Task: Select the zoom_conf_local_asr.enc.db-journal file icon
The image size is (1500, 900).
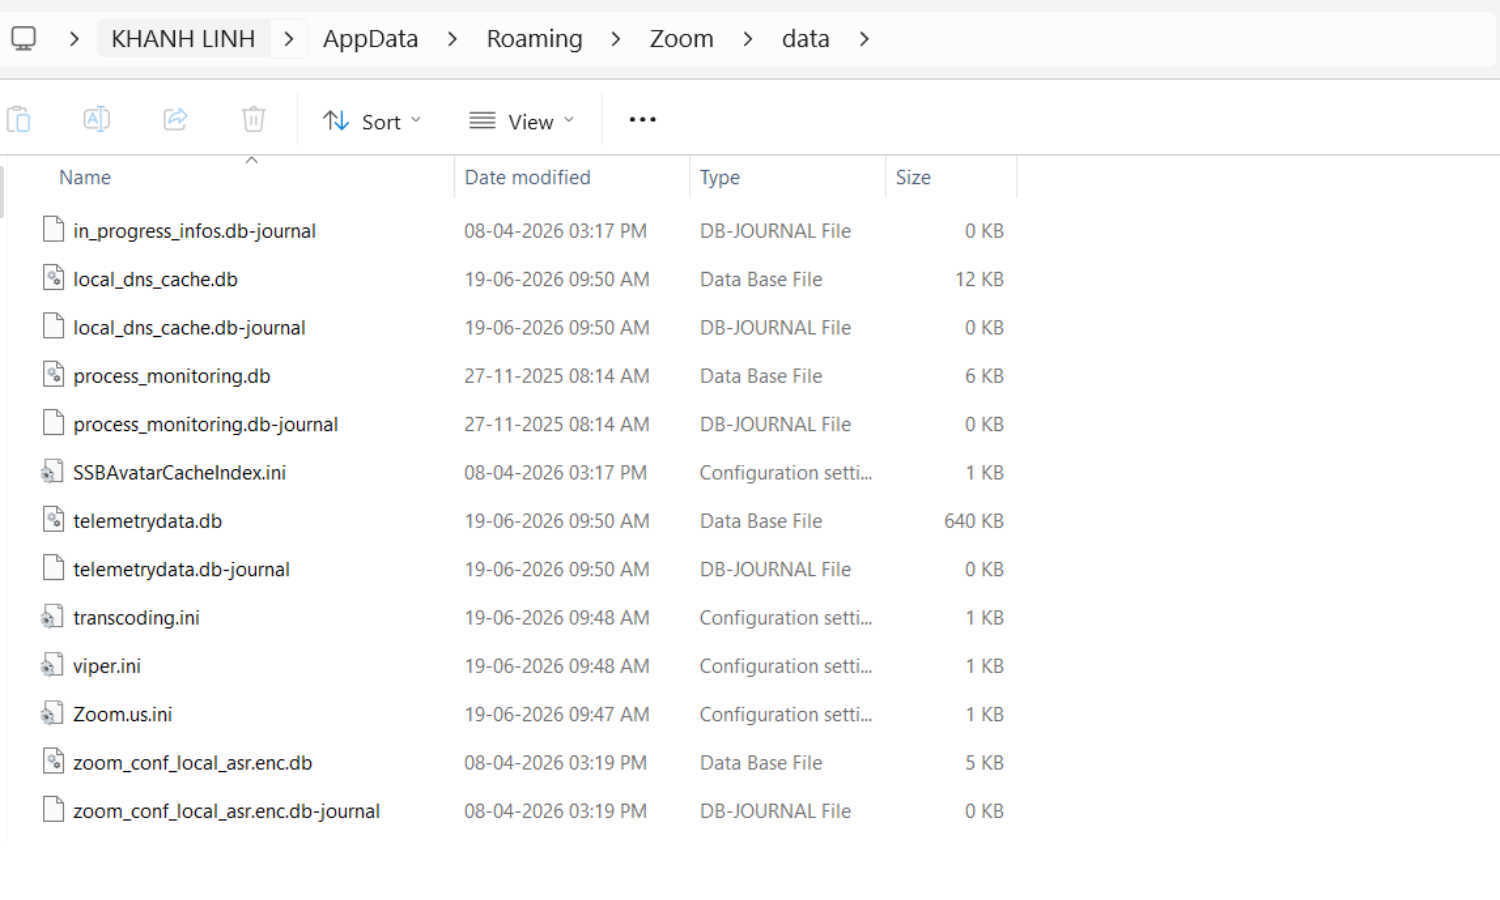Action: point(54,810)
